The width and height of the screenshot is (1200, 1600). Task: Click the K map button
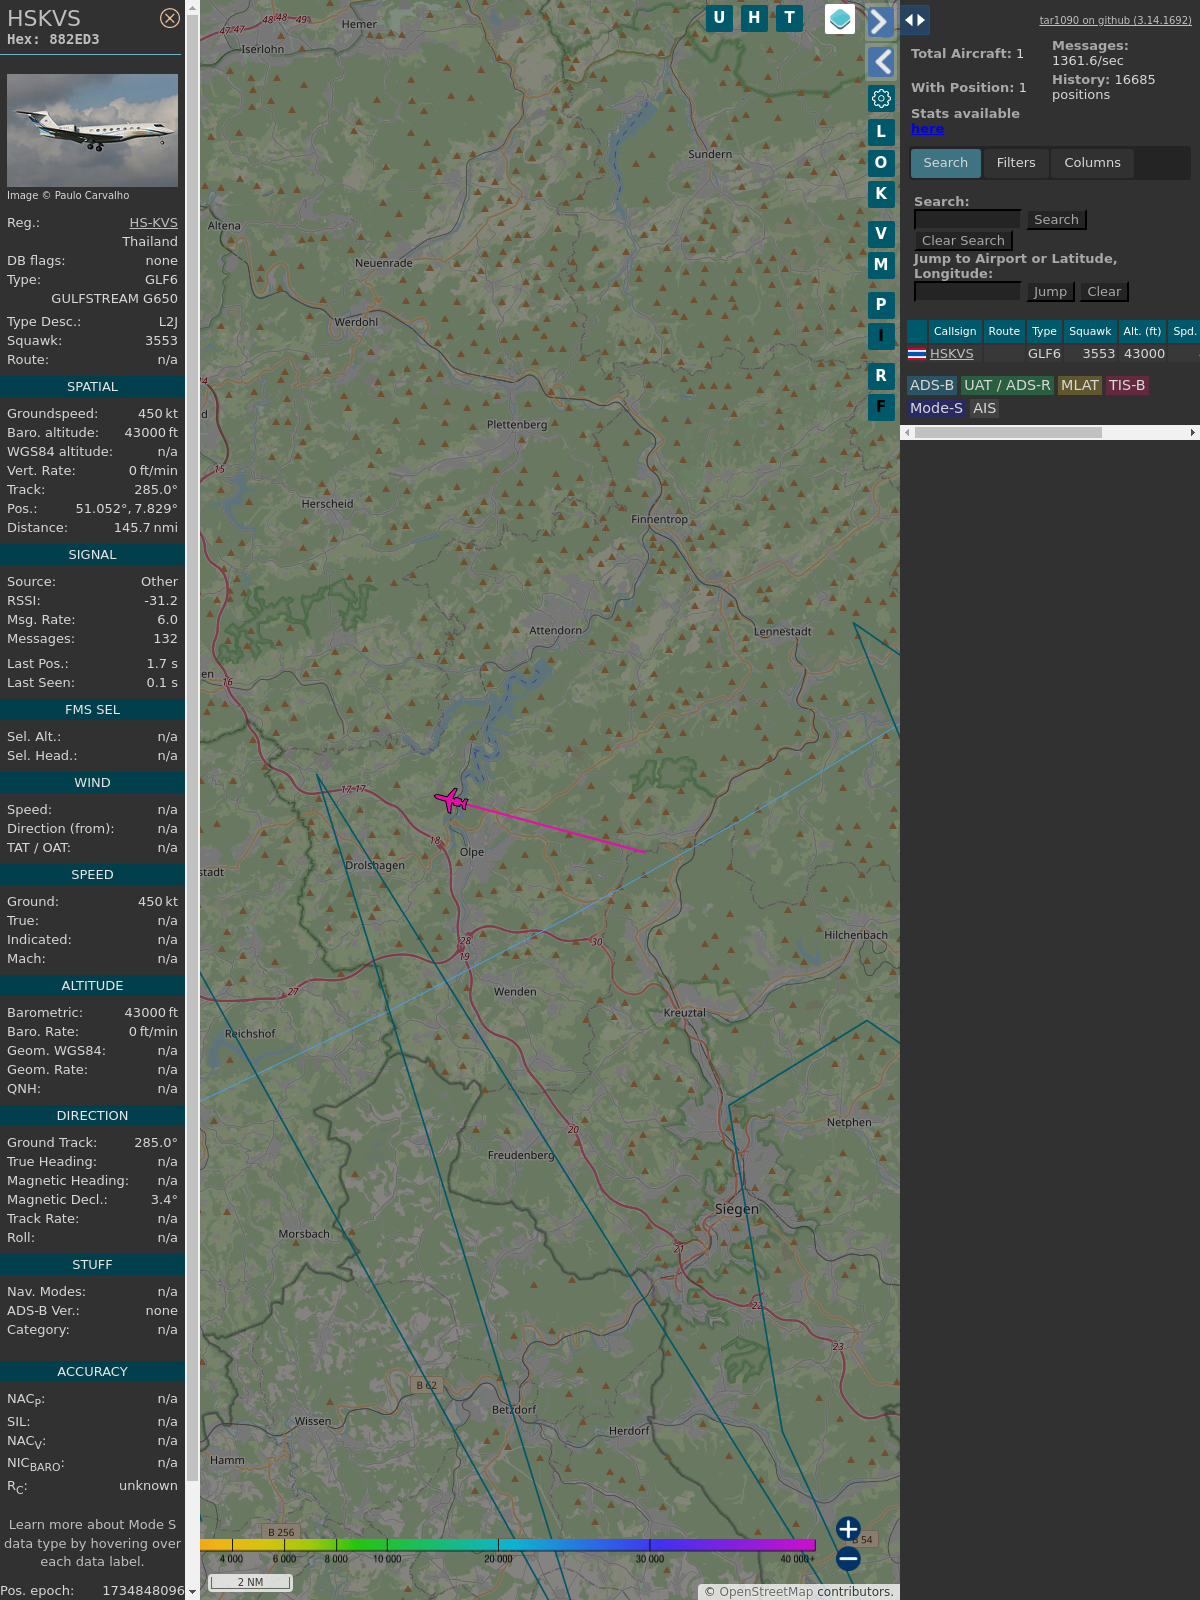[x=881, y=193]
